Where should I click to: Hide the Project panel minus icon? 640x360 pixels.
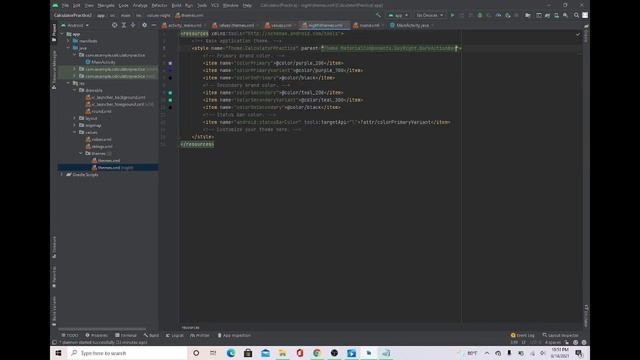pyautogui.click(x=154, y=25)
